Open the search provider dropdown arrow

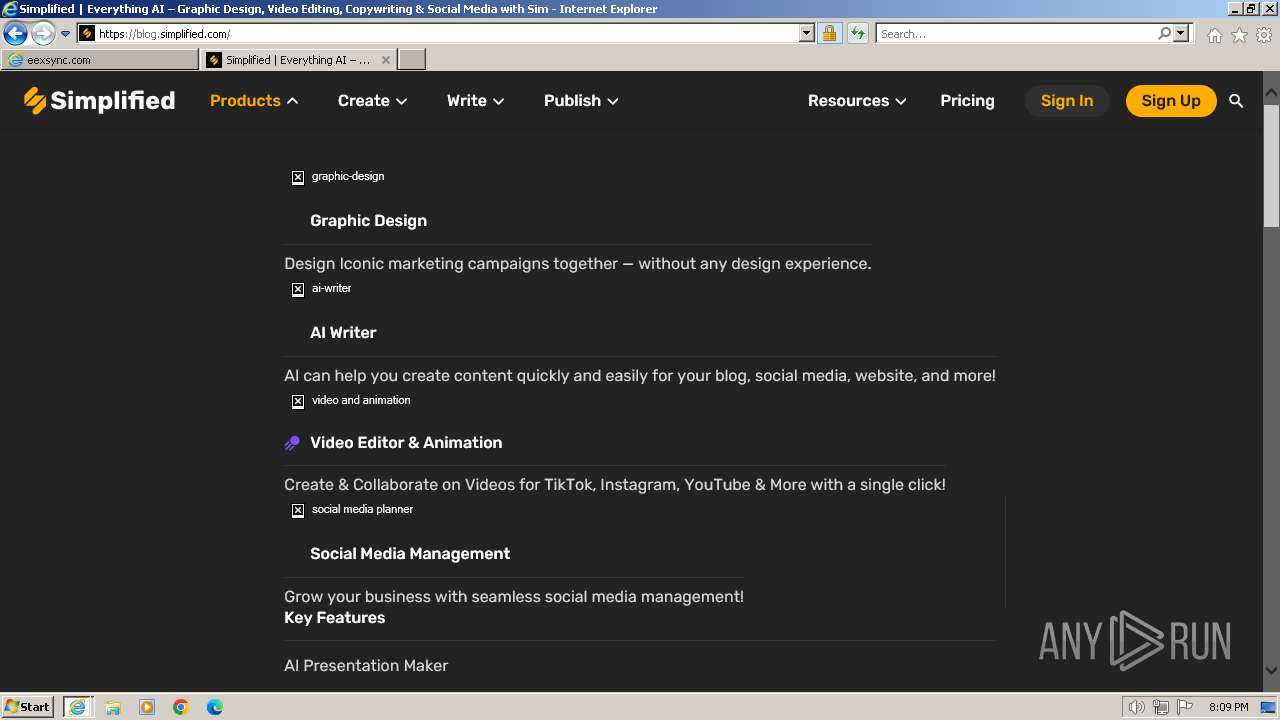coord(1181,33)
